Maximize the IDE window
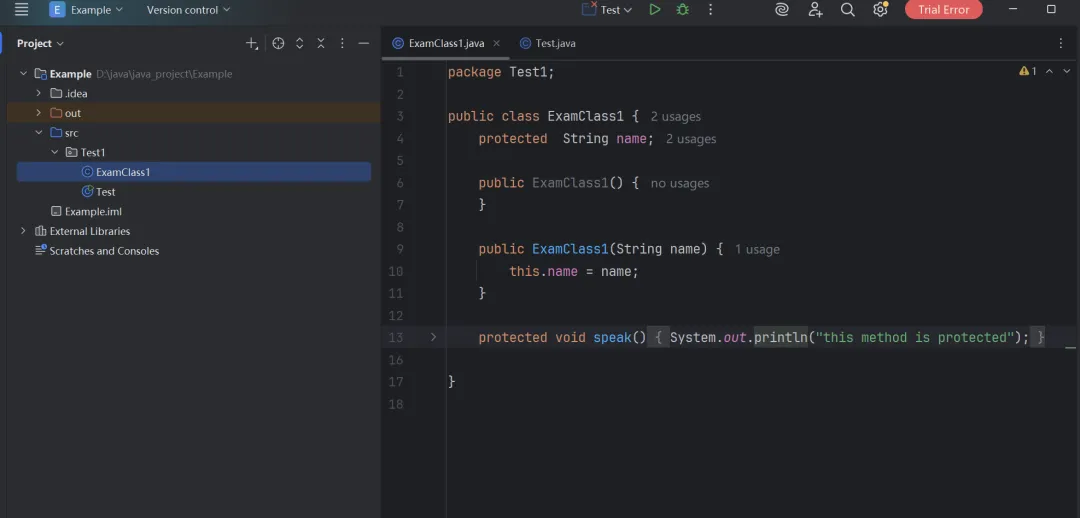This screenshot has height=518, width=1080. 1051,10
